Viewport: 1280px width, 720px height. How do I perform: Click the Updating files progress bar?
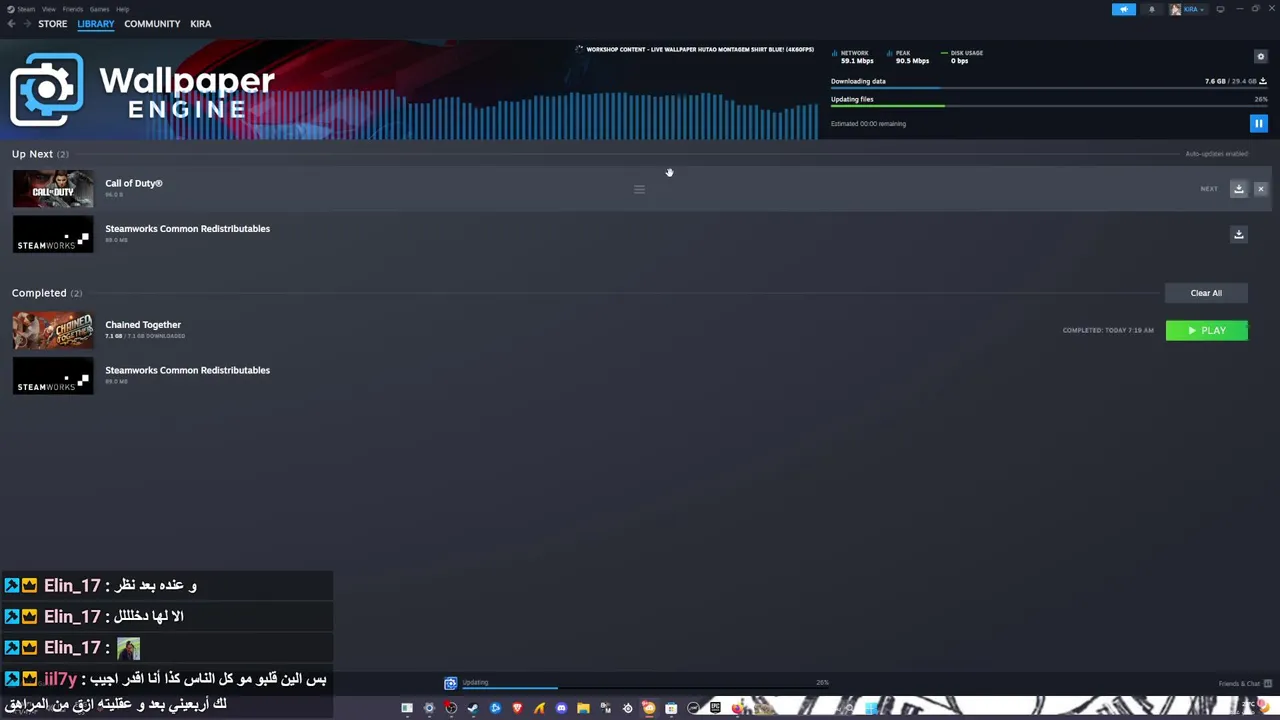point(1049,106)
